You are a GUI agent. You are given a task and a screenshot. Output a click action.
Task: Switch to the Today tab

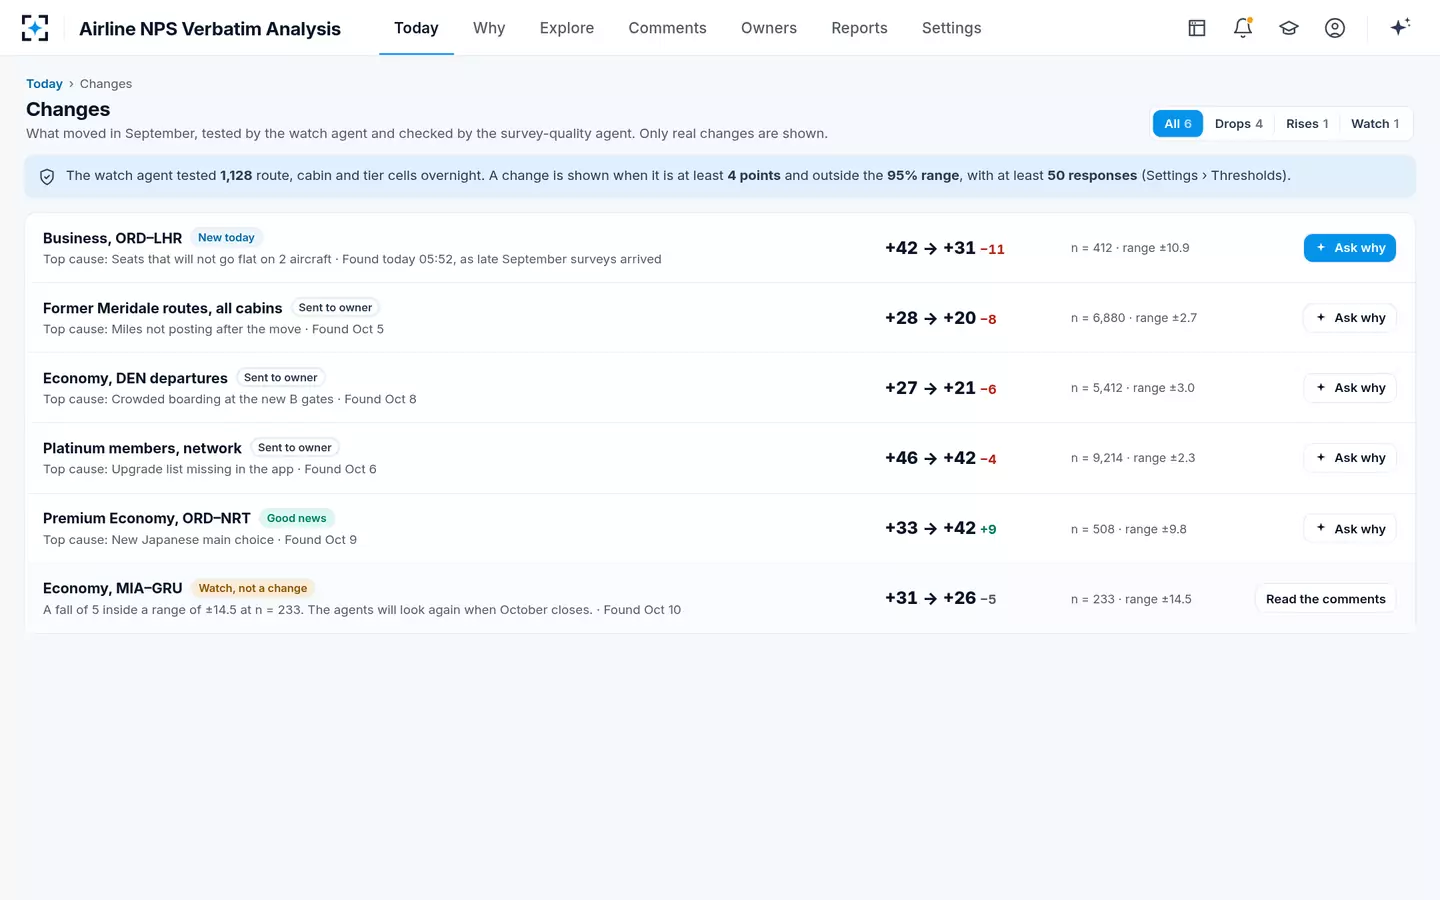coord(416,28)
